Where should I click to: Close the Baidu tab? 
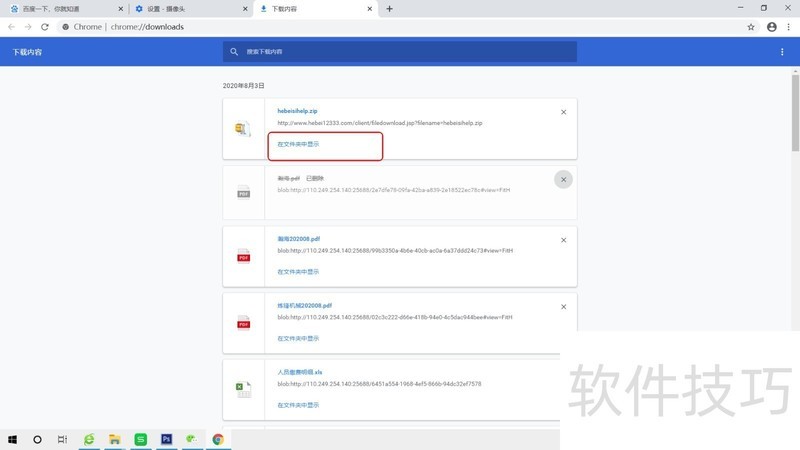click(121, 9)
